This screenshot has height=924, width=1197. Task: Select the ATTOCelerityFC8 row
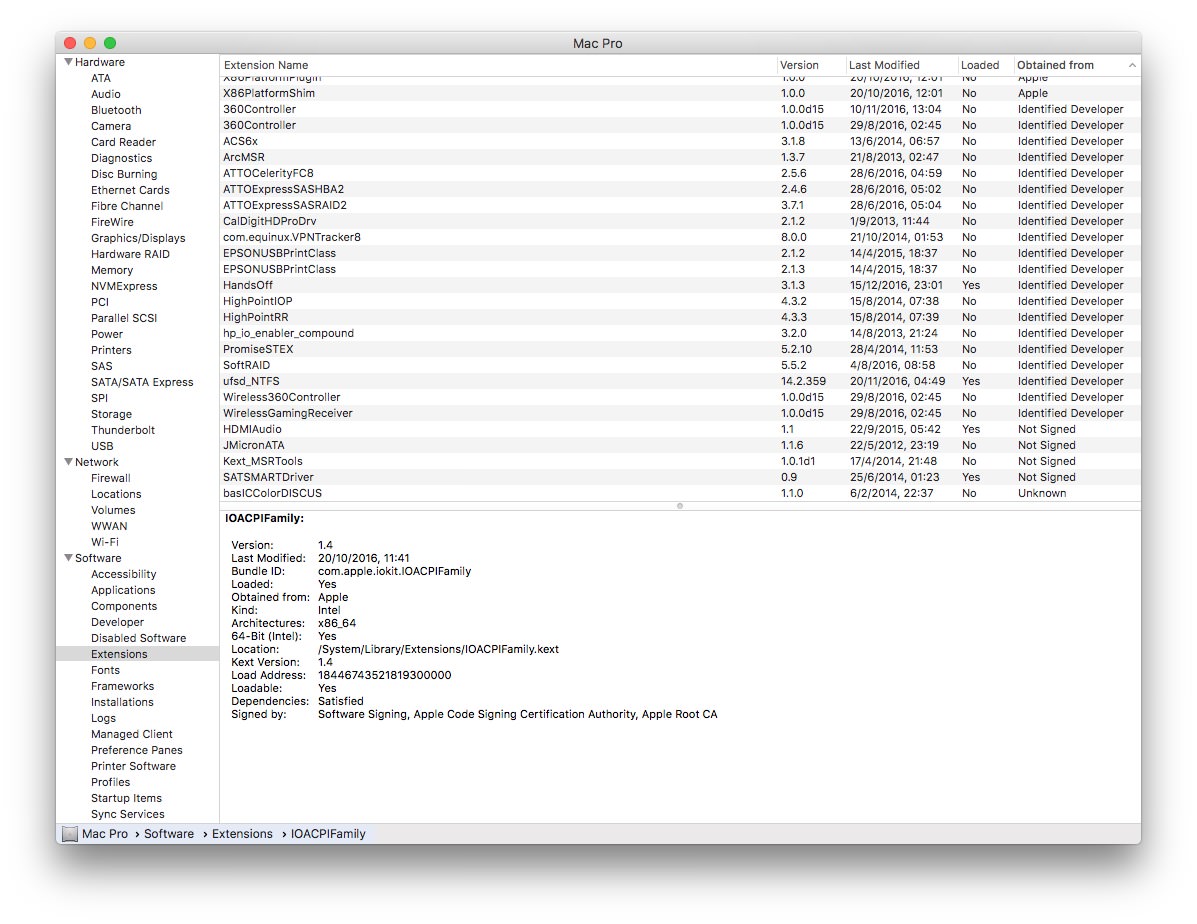point(680,173)
